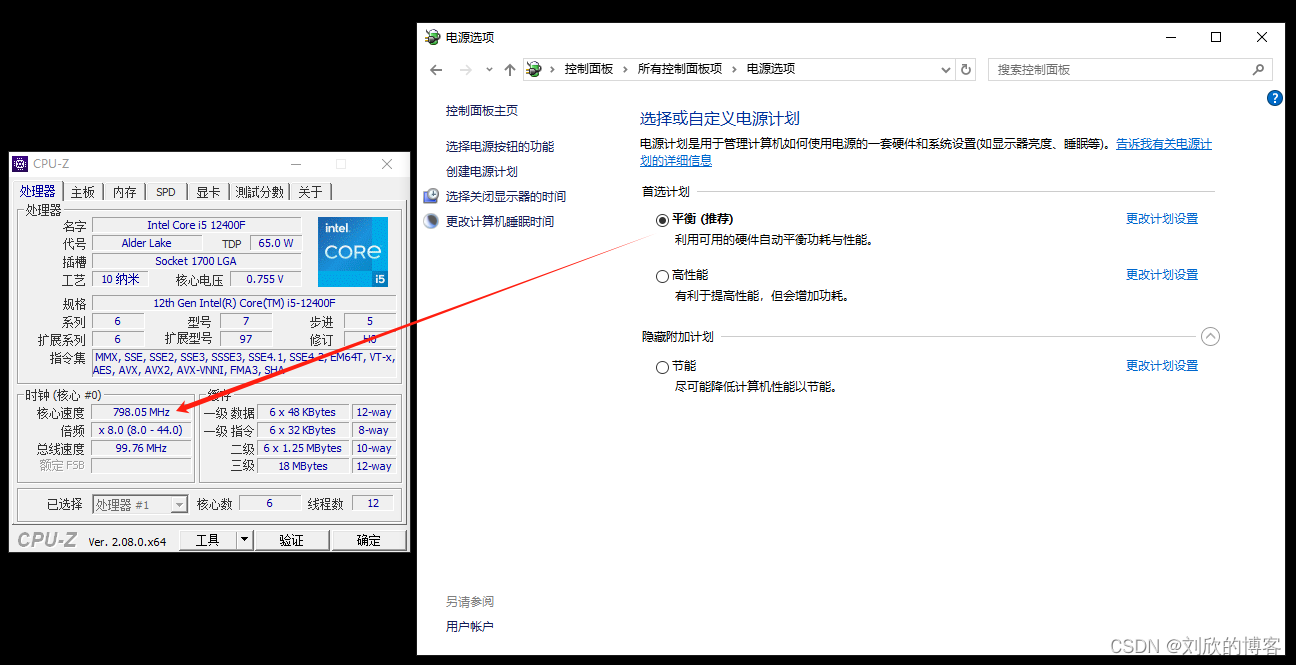Click the refresh button beside address bar
Viewport: 1296px width, 665px height.
click(x=966, y=70)
